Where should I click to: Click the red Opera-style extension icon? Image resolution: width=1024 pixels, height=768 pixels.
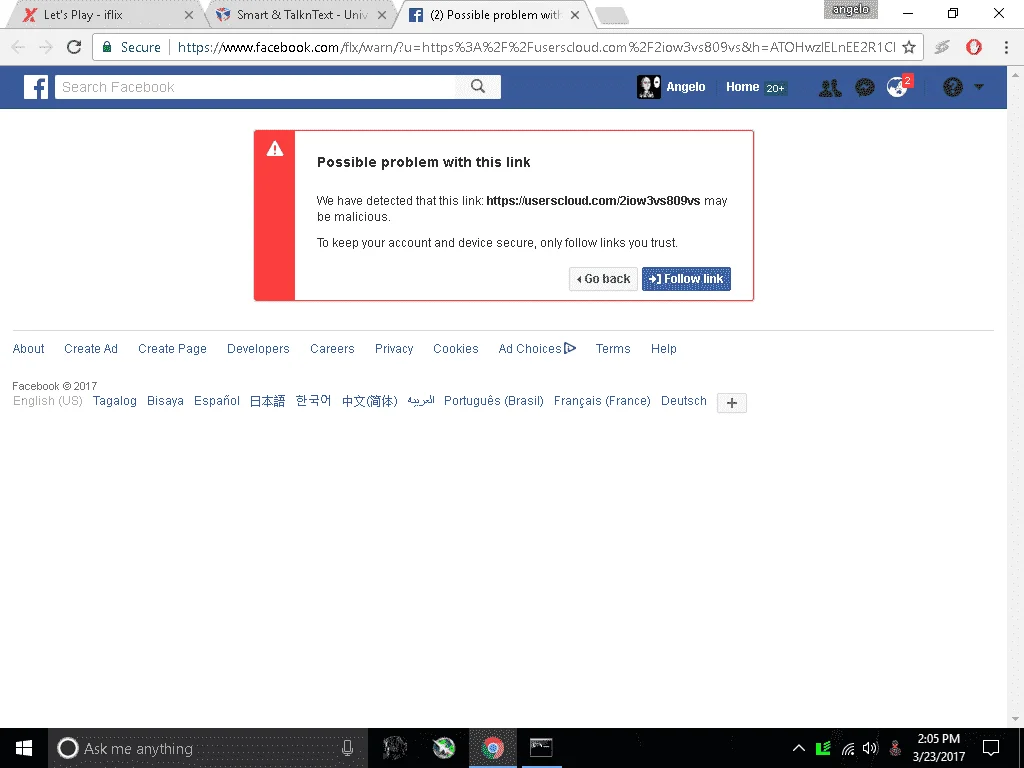coord(974,47)
